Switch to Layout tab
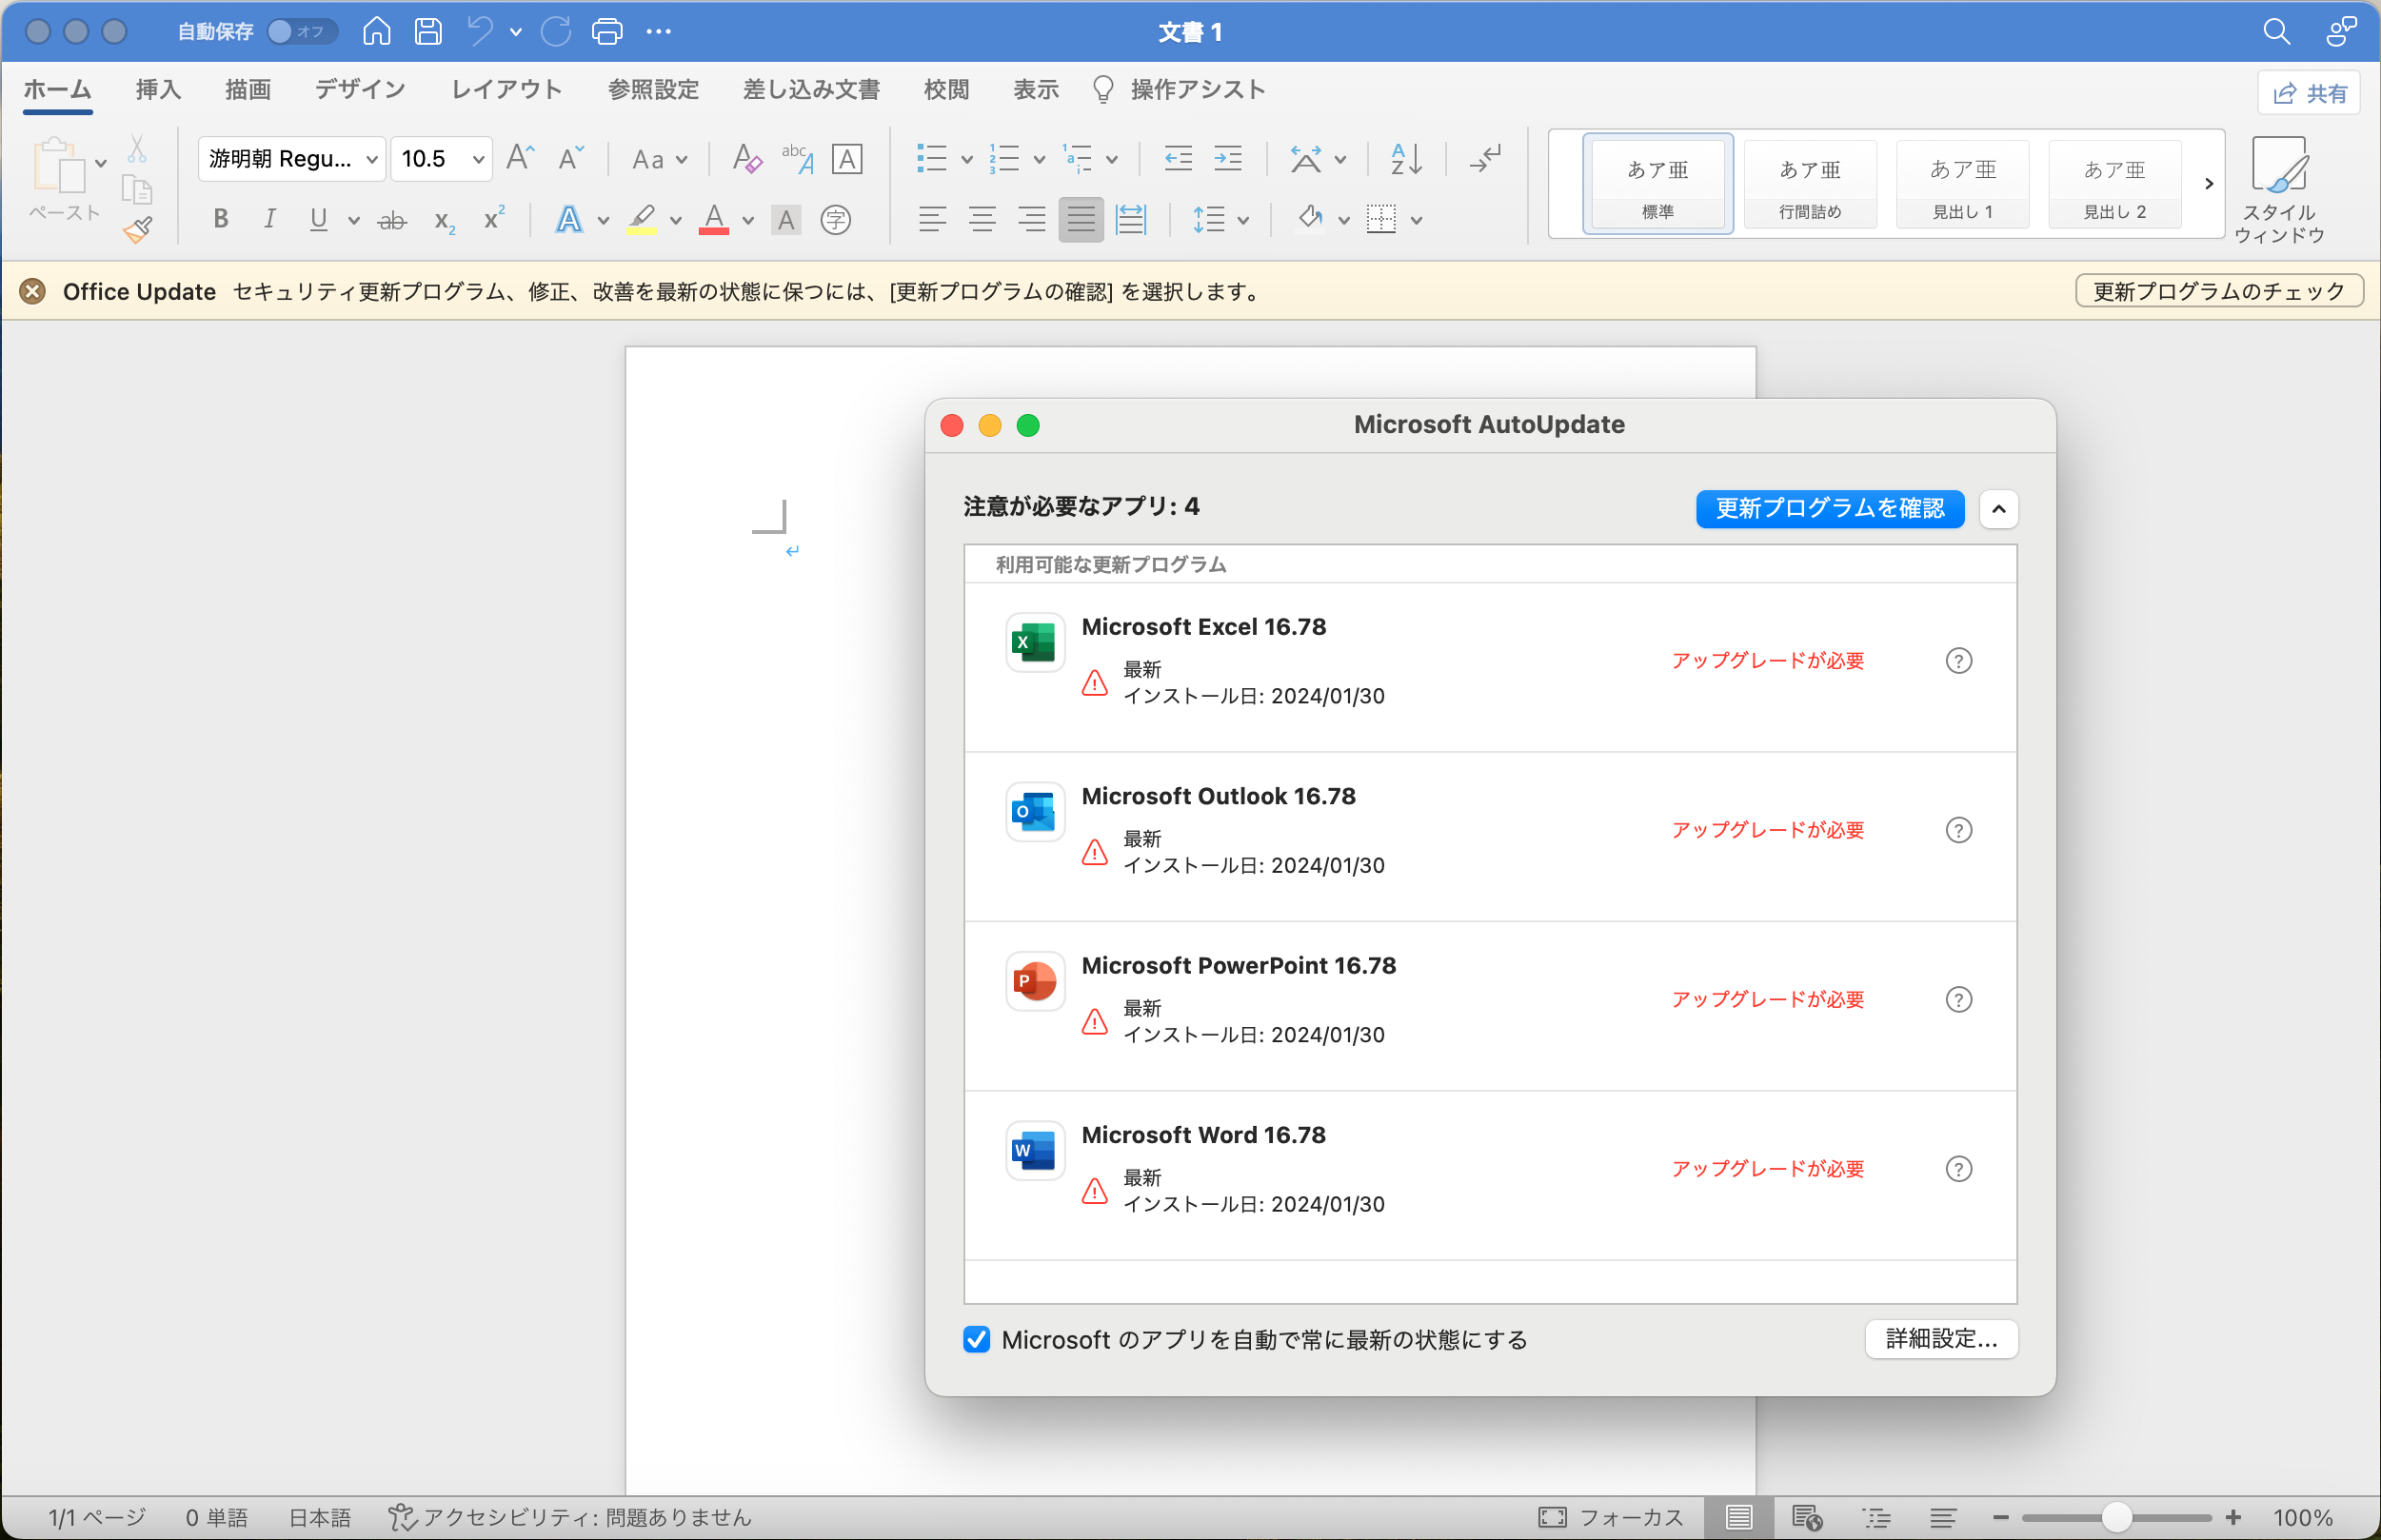2381x1540 pixels. [506, 90]
